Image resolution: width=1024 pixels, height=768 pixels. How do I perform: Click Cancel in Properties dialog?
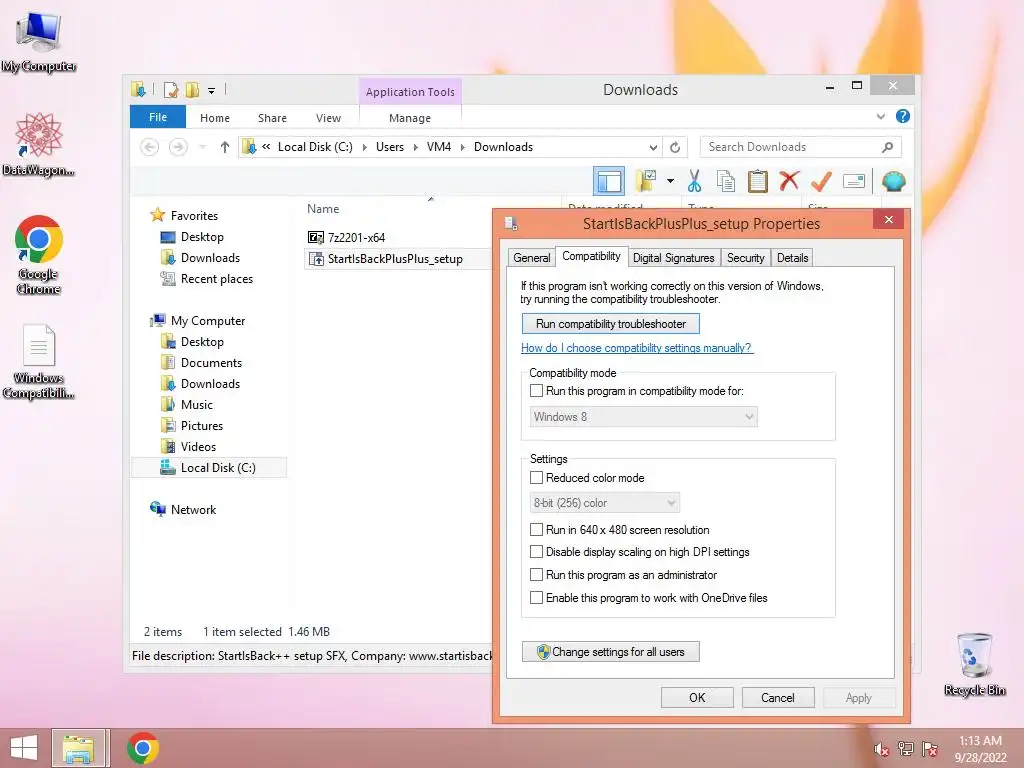tap(778, 697)
